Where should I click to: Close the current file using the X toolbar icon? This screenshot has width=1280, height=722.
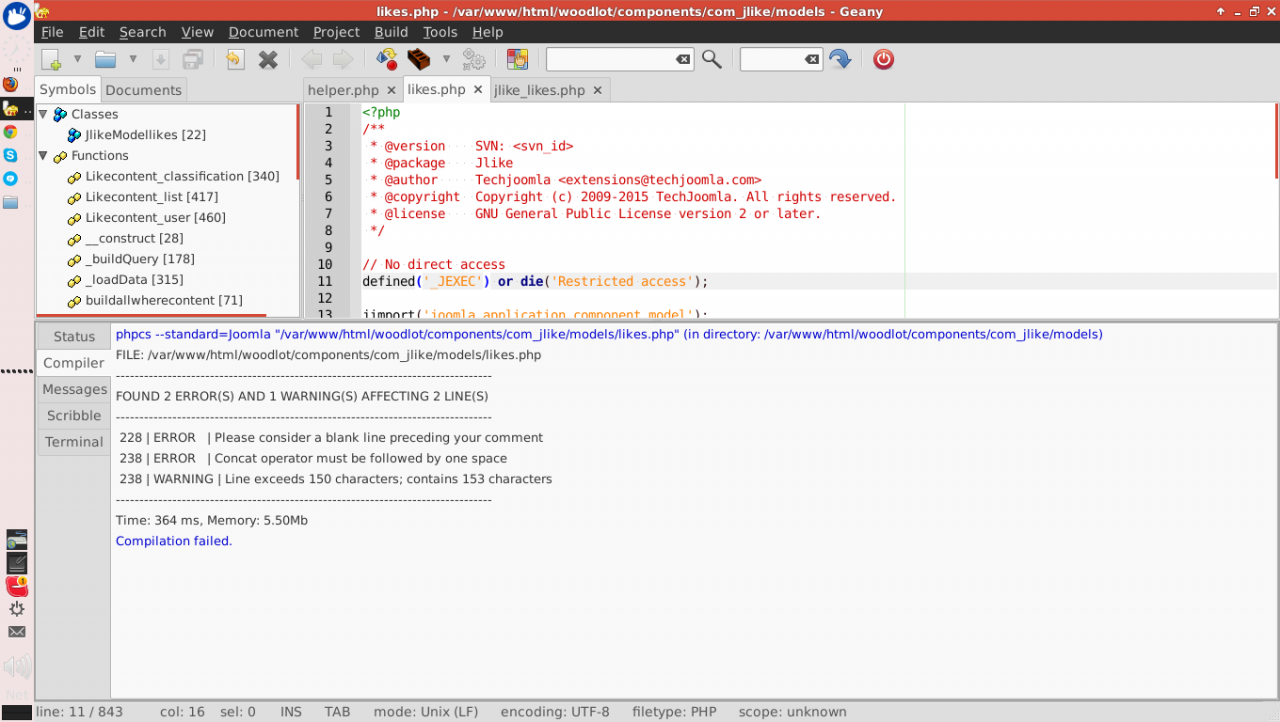coord(268,59)
